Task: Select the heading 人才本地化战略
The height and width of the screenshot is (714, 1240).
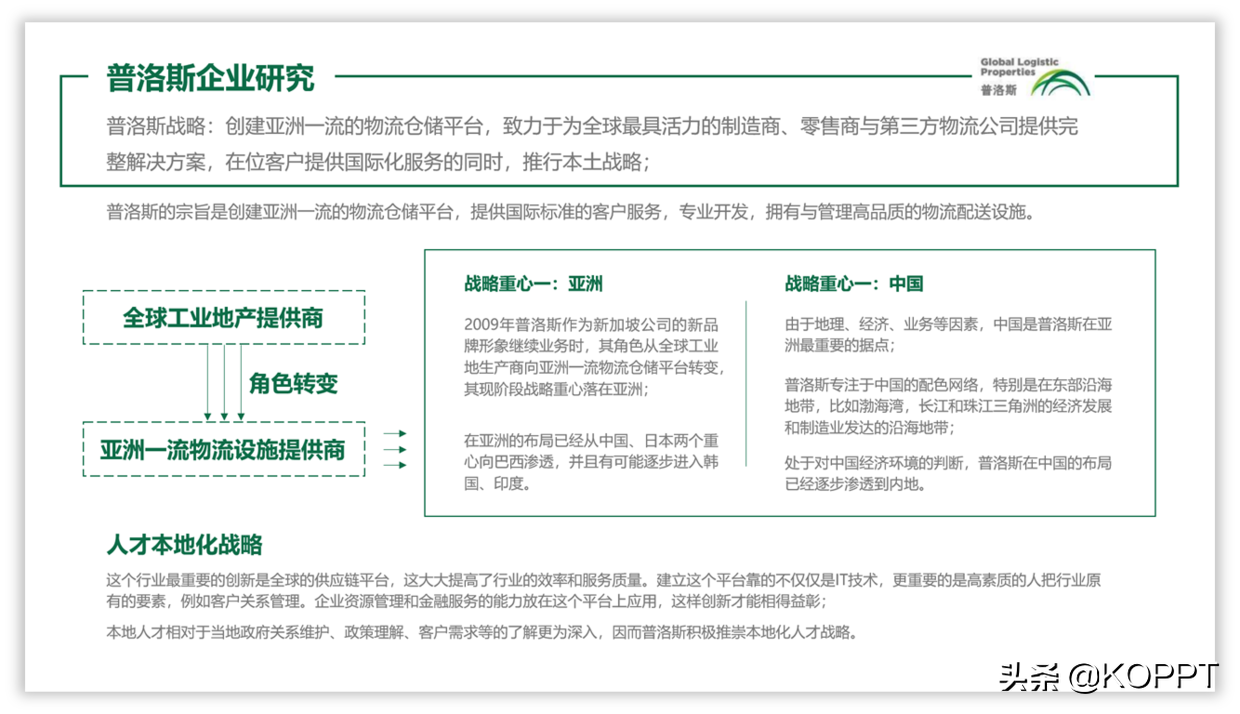Action: point(185,545)
